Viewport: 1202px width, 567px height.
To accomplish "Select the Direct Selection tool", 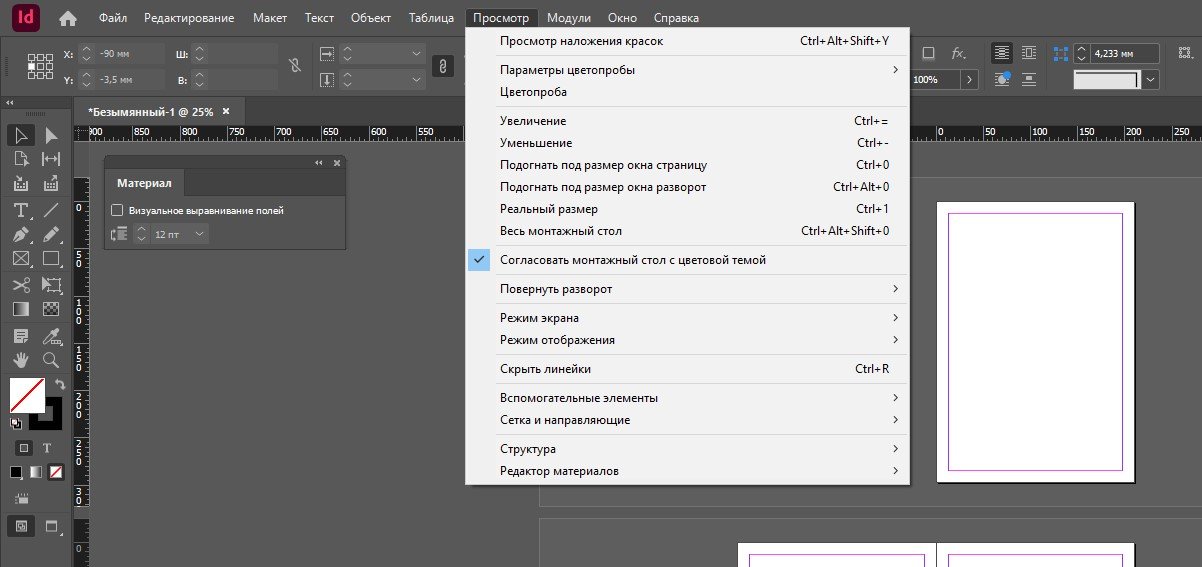I will click(51, 135).
